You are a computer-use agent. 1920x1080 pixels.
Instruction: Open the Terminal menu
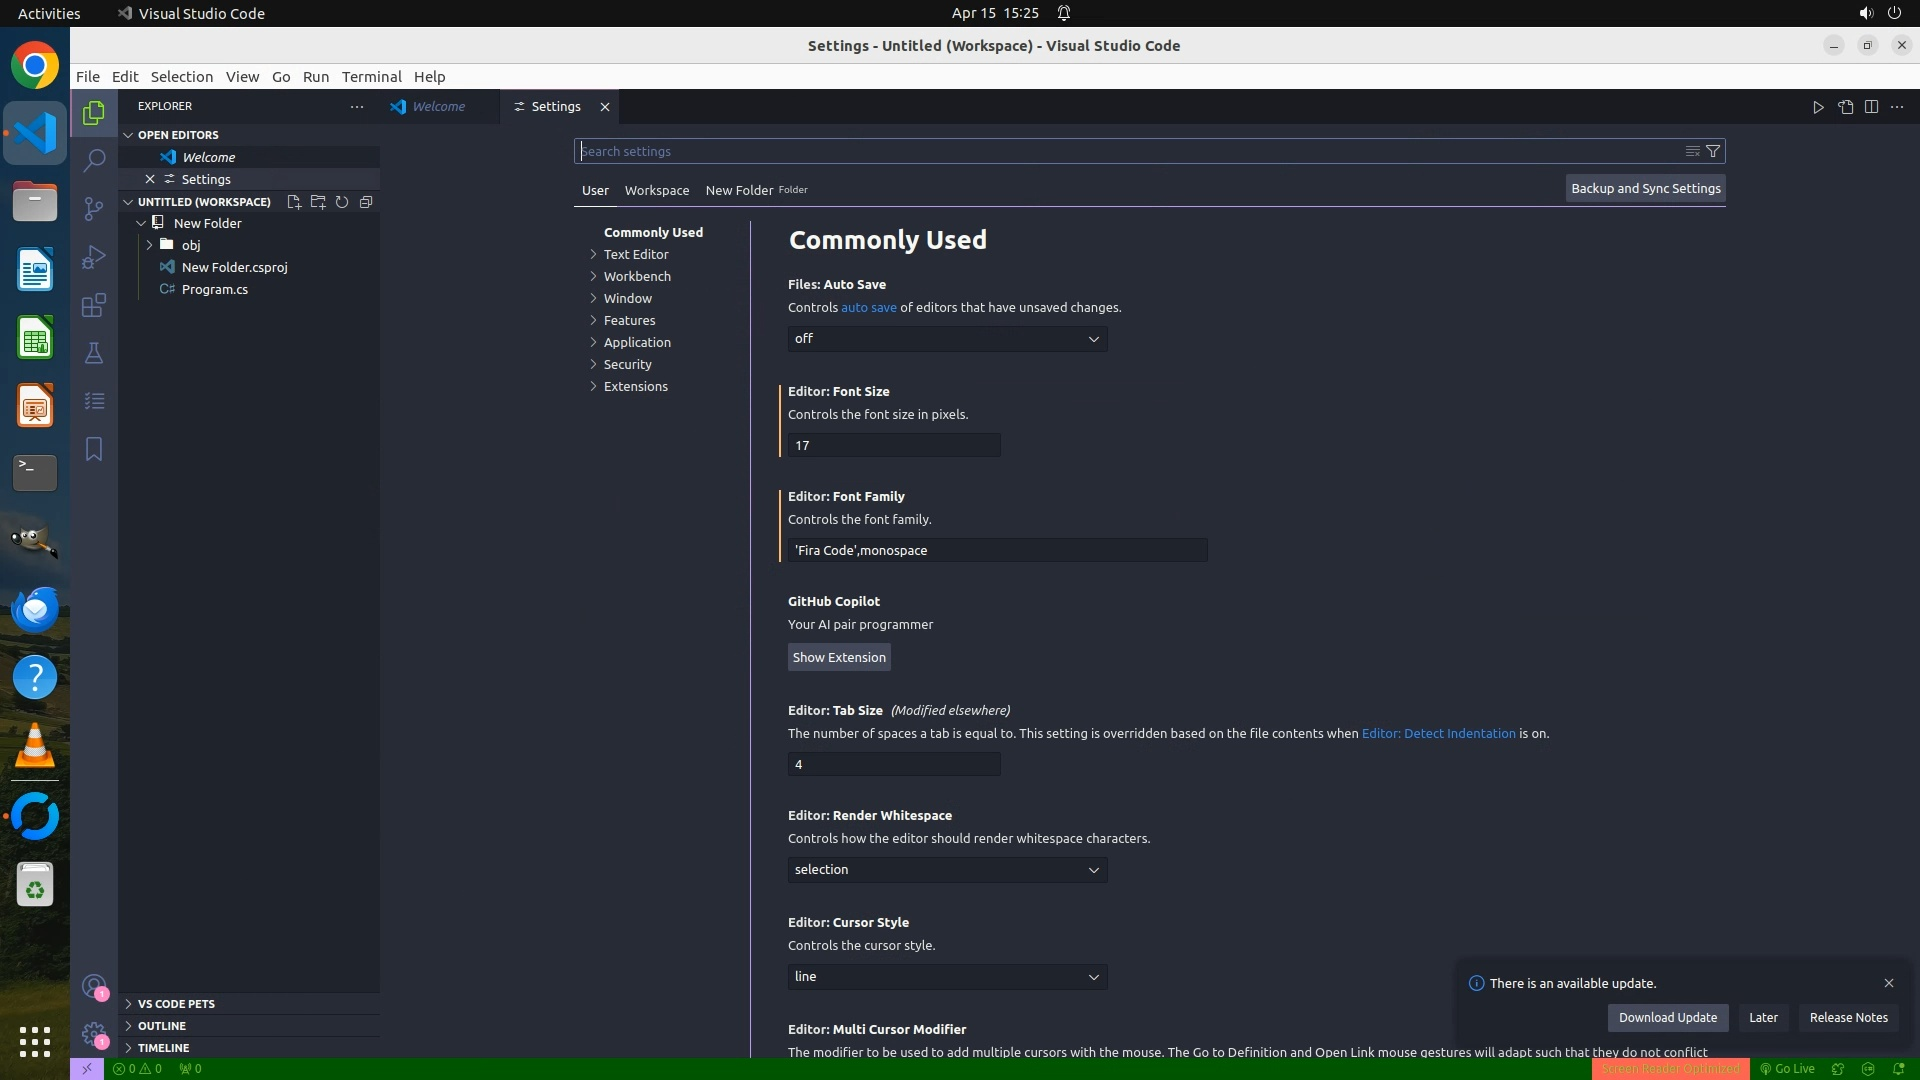pos(371,77)
